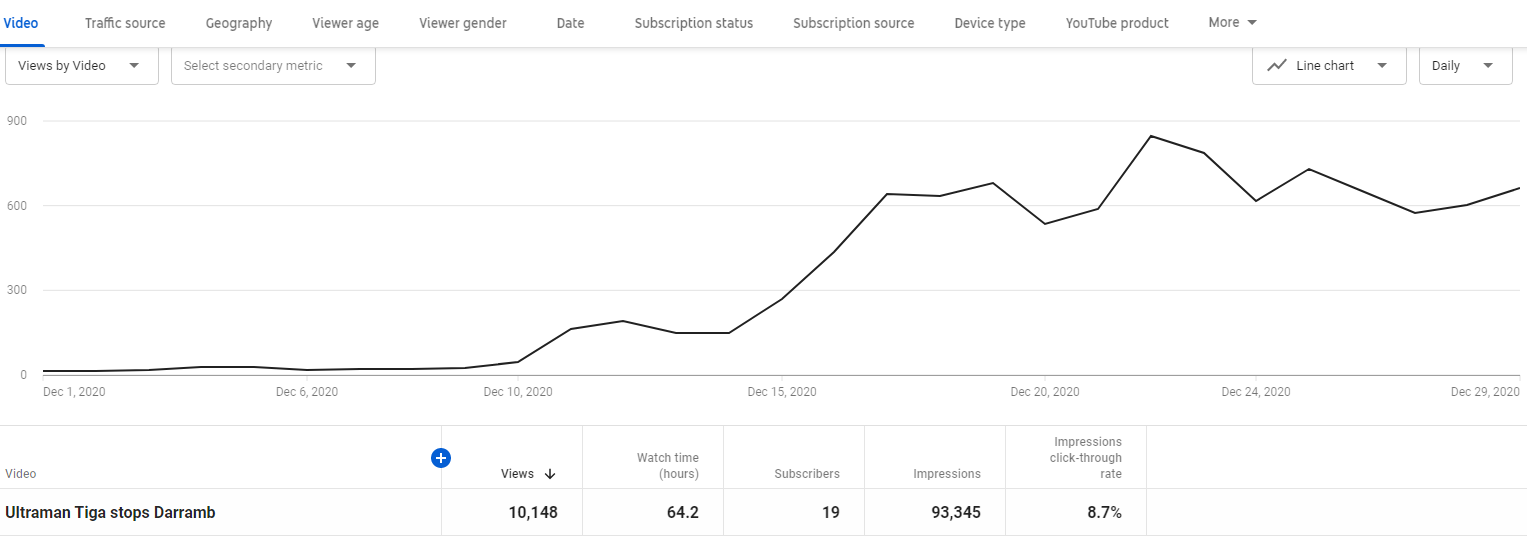
Task: Click the Views sort descending arrow
Action: coord(550,474)
